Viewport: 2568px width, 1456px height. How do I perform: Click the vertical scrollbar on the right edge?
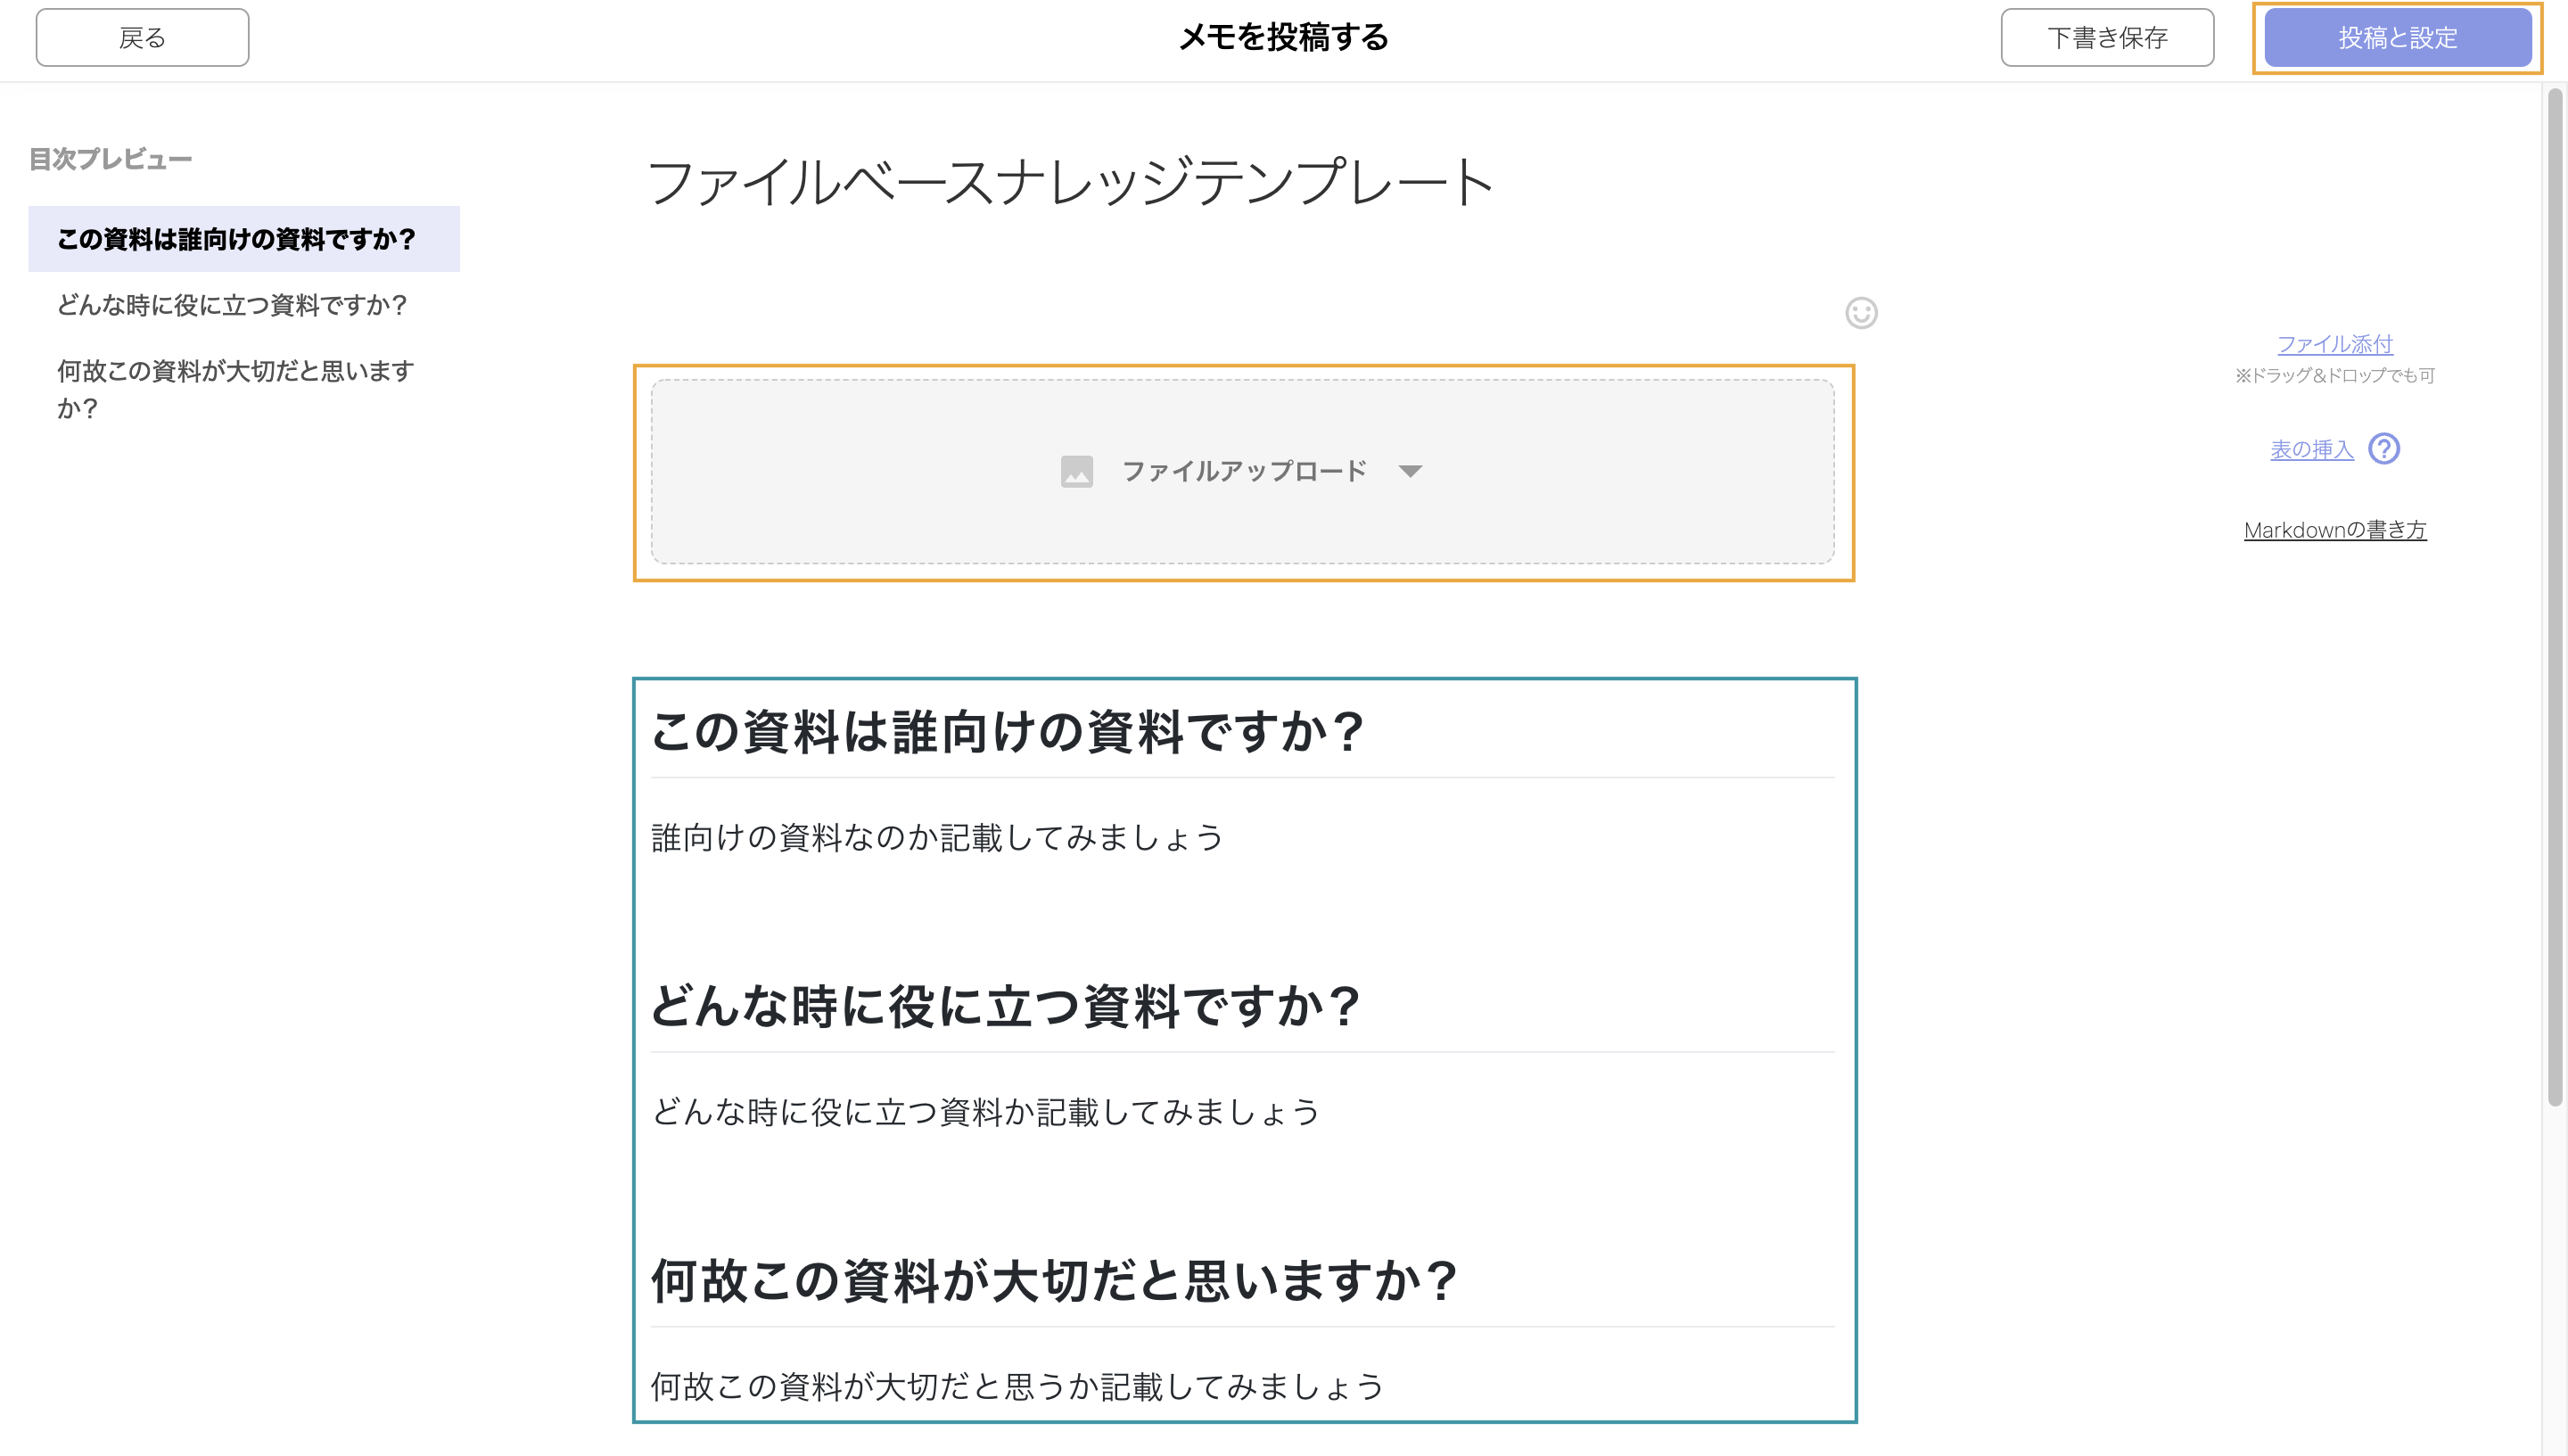2555,596
